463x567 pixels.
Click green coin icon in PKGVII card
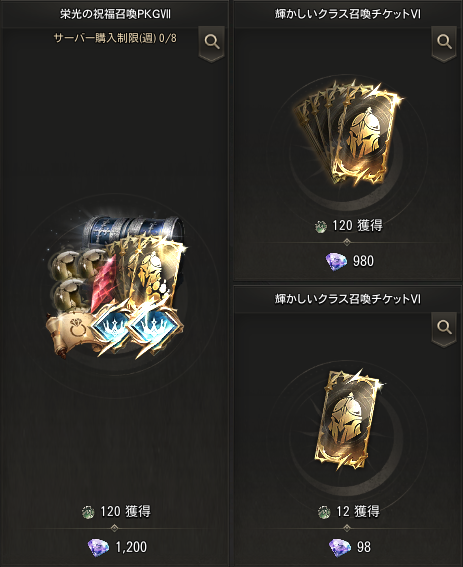pyautogui.click(x=88, y=512)
